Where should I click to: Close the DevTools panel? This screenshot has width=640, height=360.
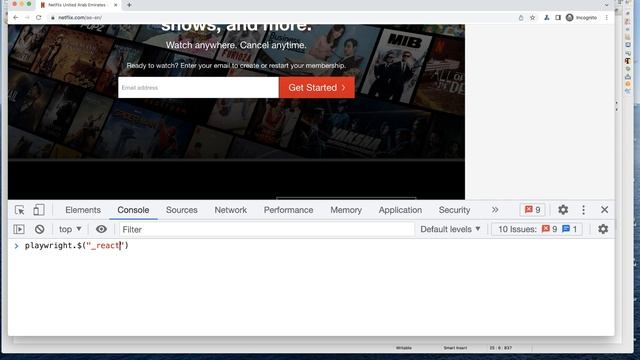pyautogui.click(x=604, y=210)
